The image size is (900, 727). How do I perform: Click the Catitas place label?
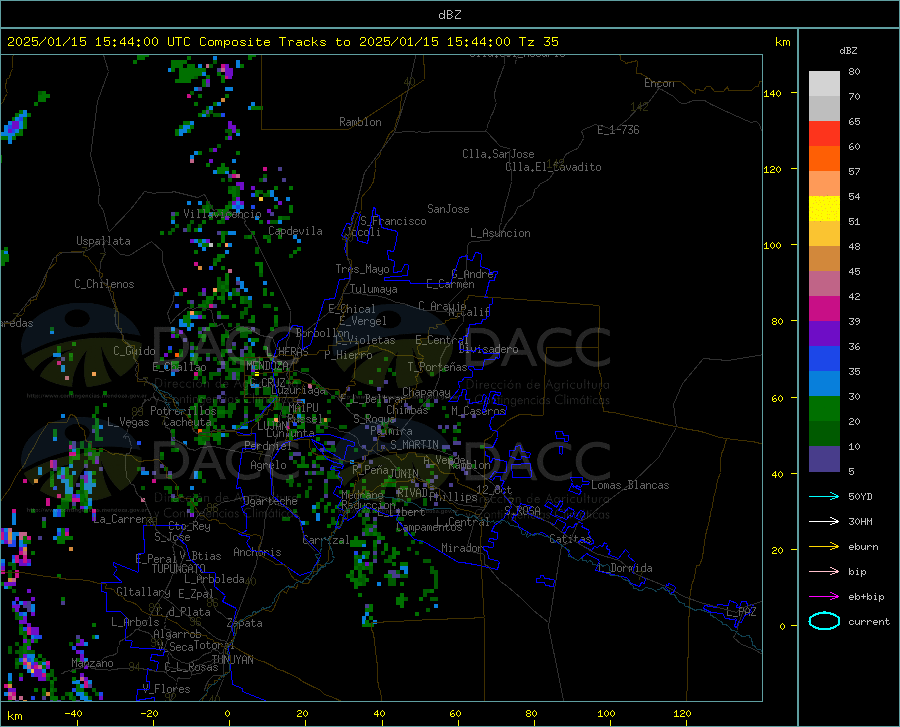click(x=570, y=539)
